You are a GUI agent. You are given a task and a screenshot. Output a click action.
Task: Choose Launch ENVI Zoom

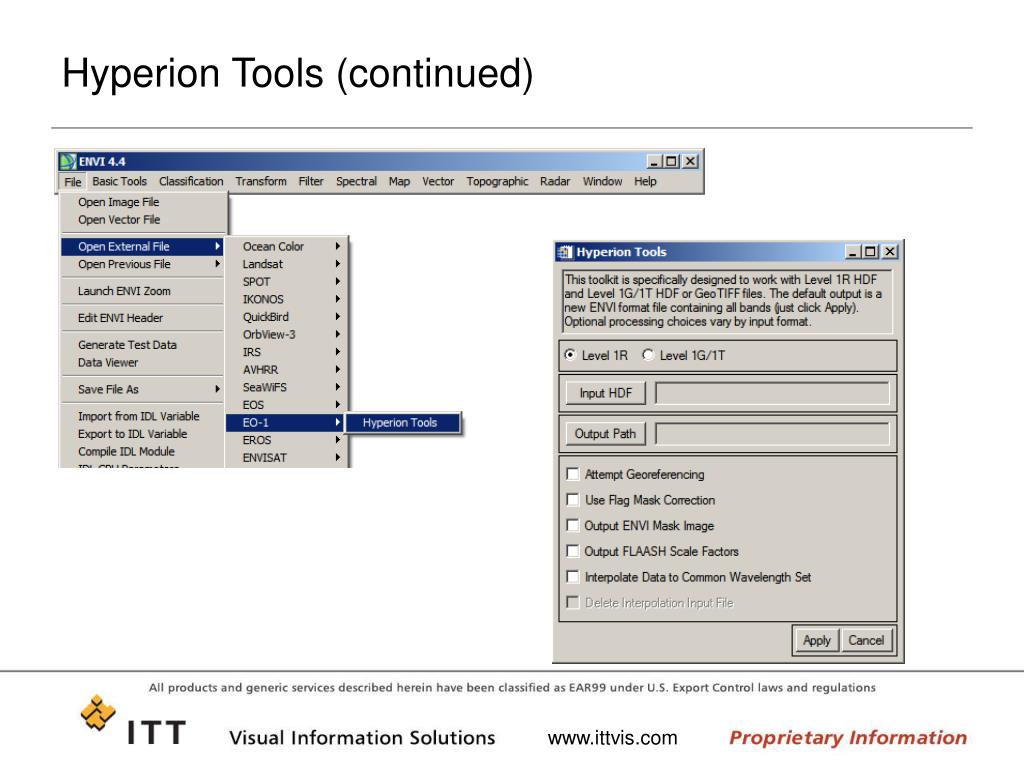(143, 291)
